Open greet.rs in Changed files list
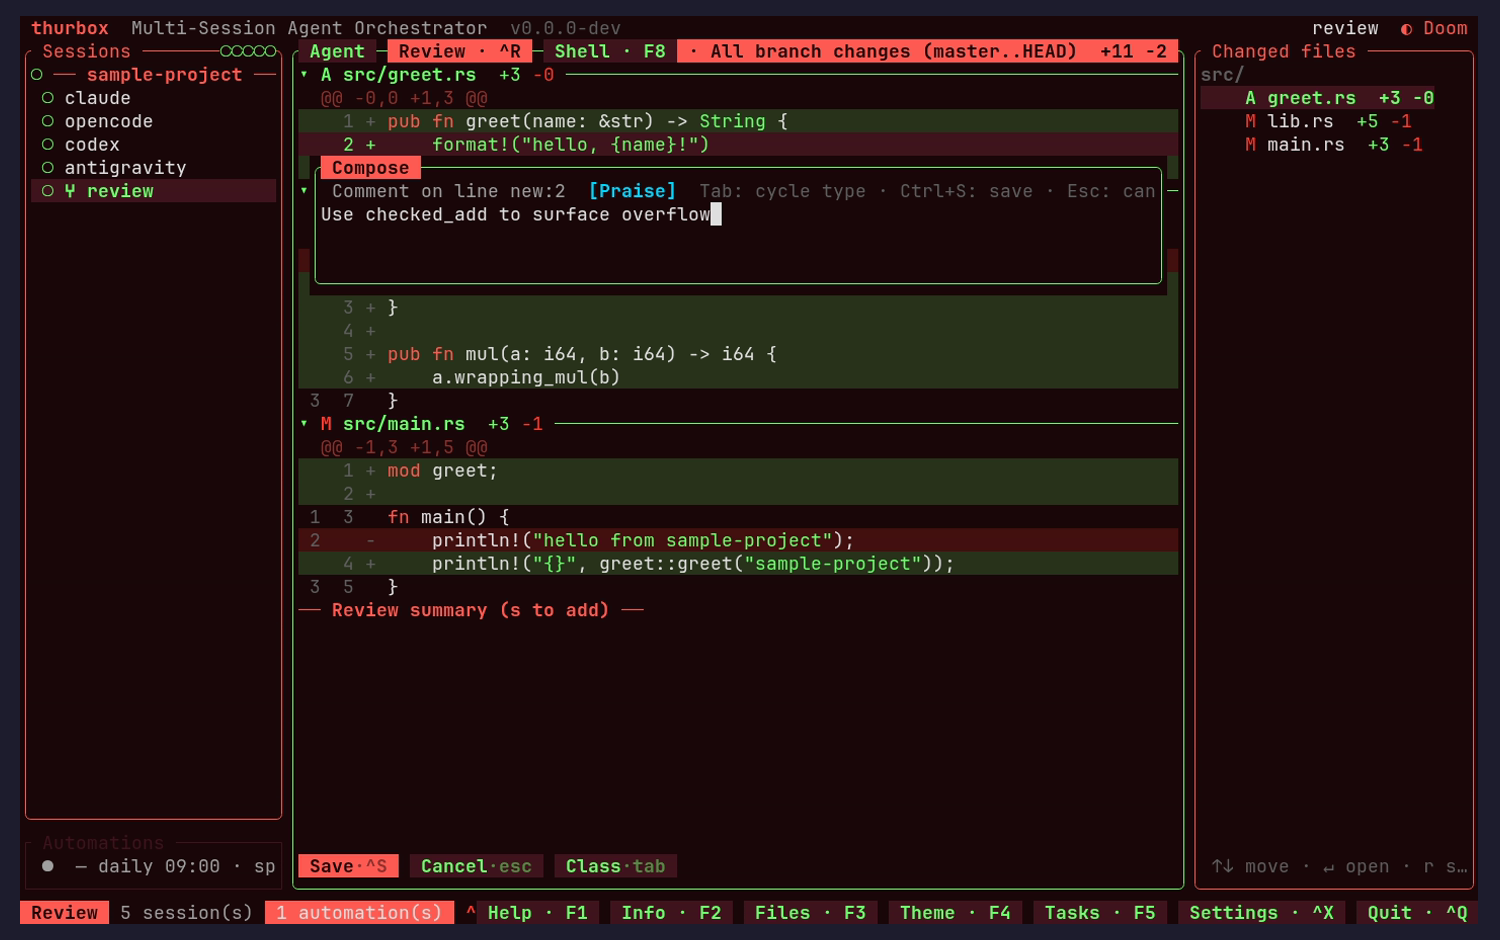The height and width of the screenshot is (940, 1500). coord(1317,98)
